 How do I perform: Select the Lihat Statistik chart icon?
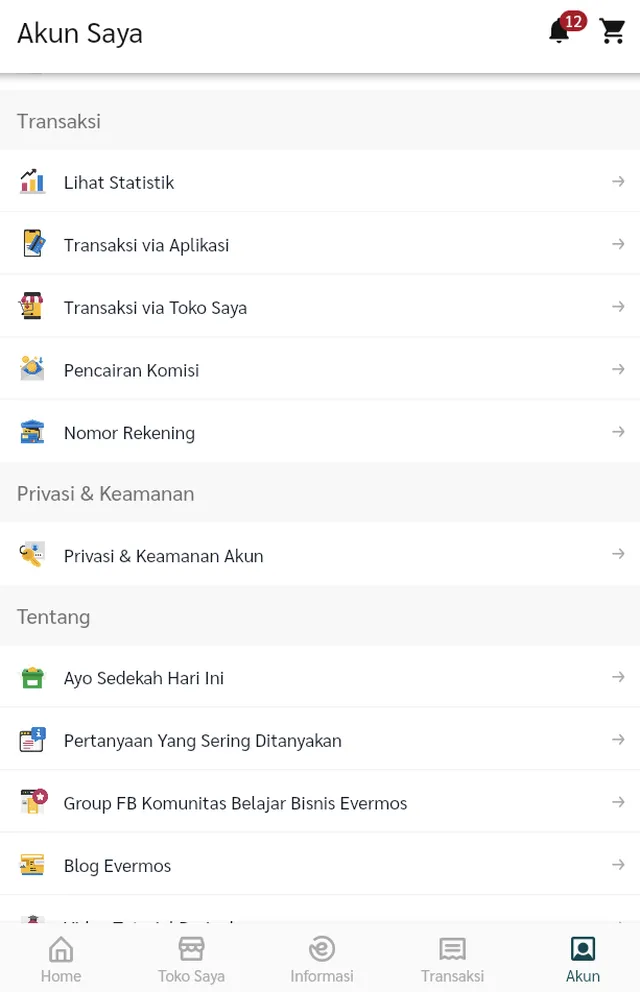[31, 182]
